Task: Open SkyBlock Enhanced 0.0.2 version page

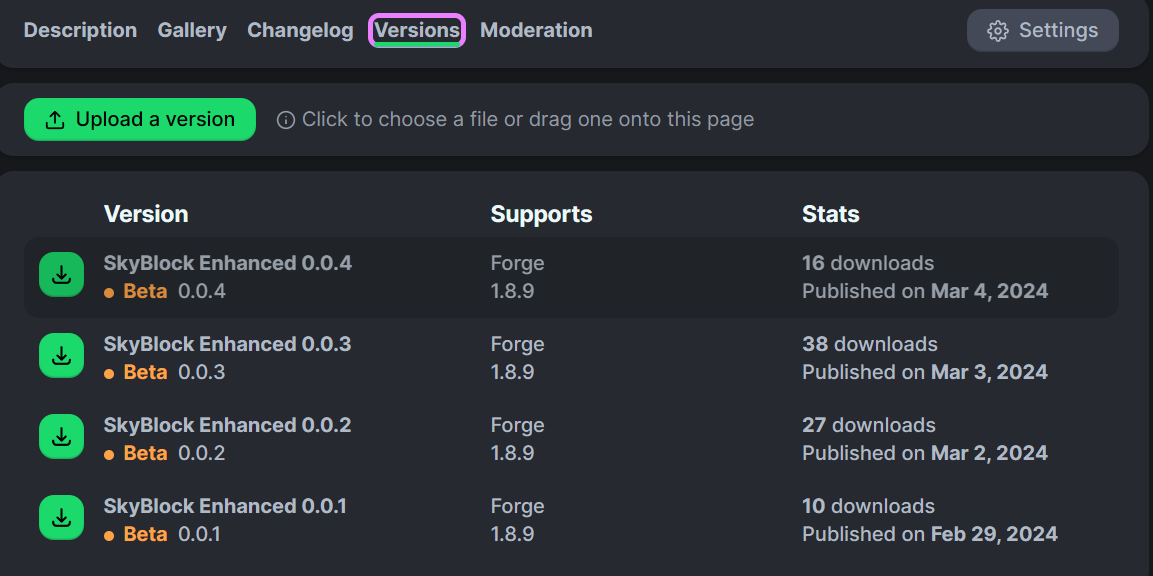Action: [227, 424]
